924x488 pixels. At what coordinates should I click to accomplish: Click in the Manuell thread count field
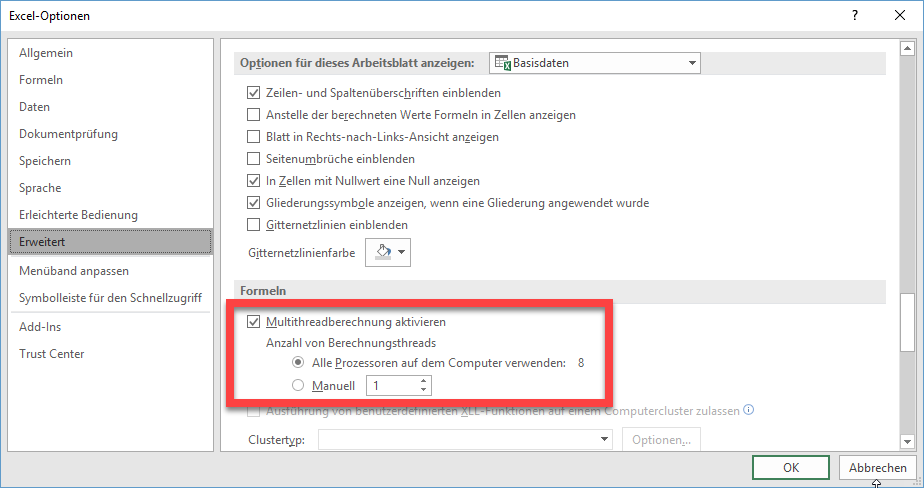click(391, 385)
